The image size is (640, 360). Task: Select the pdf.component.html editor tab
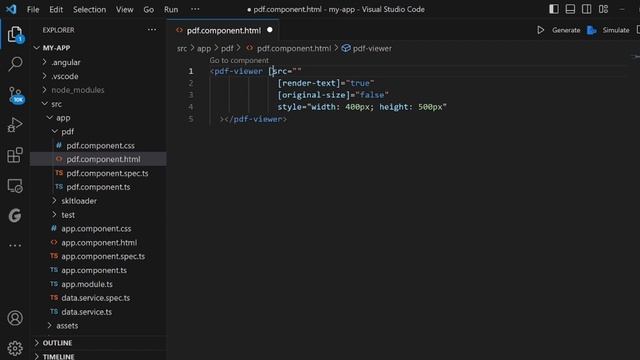pos(223,30)
